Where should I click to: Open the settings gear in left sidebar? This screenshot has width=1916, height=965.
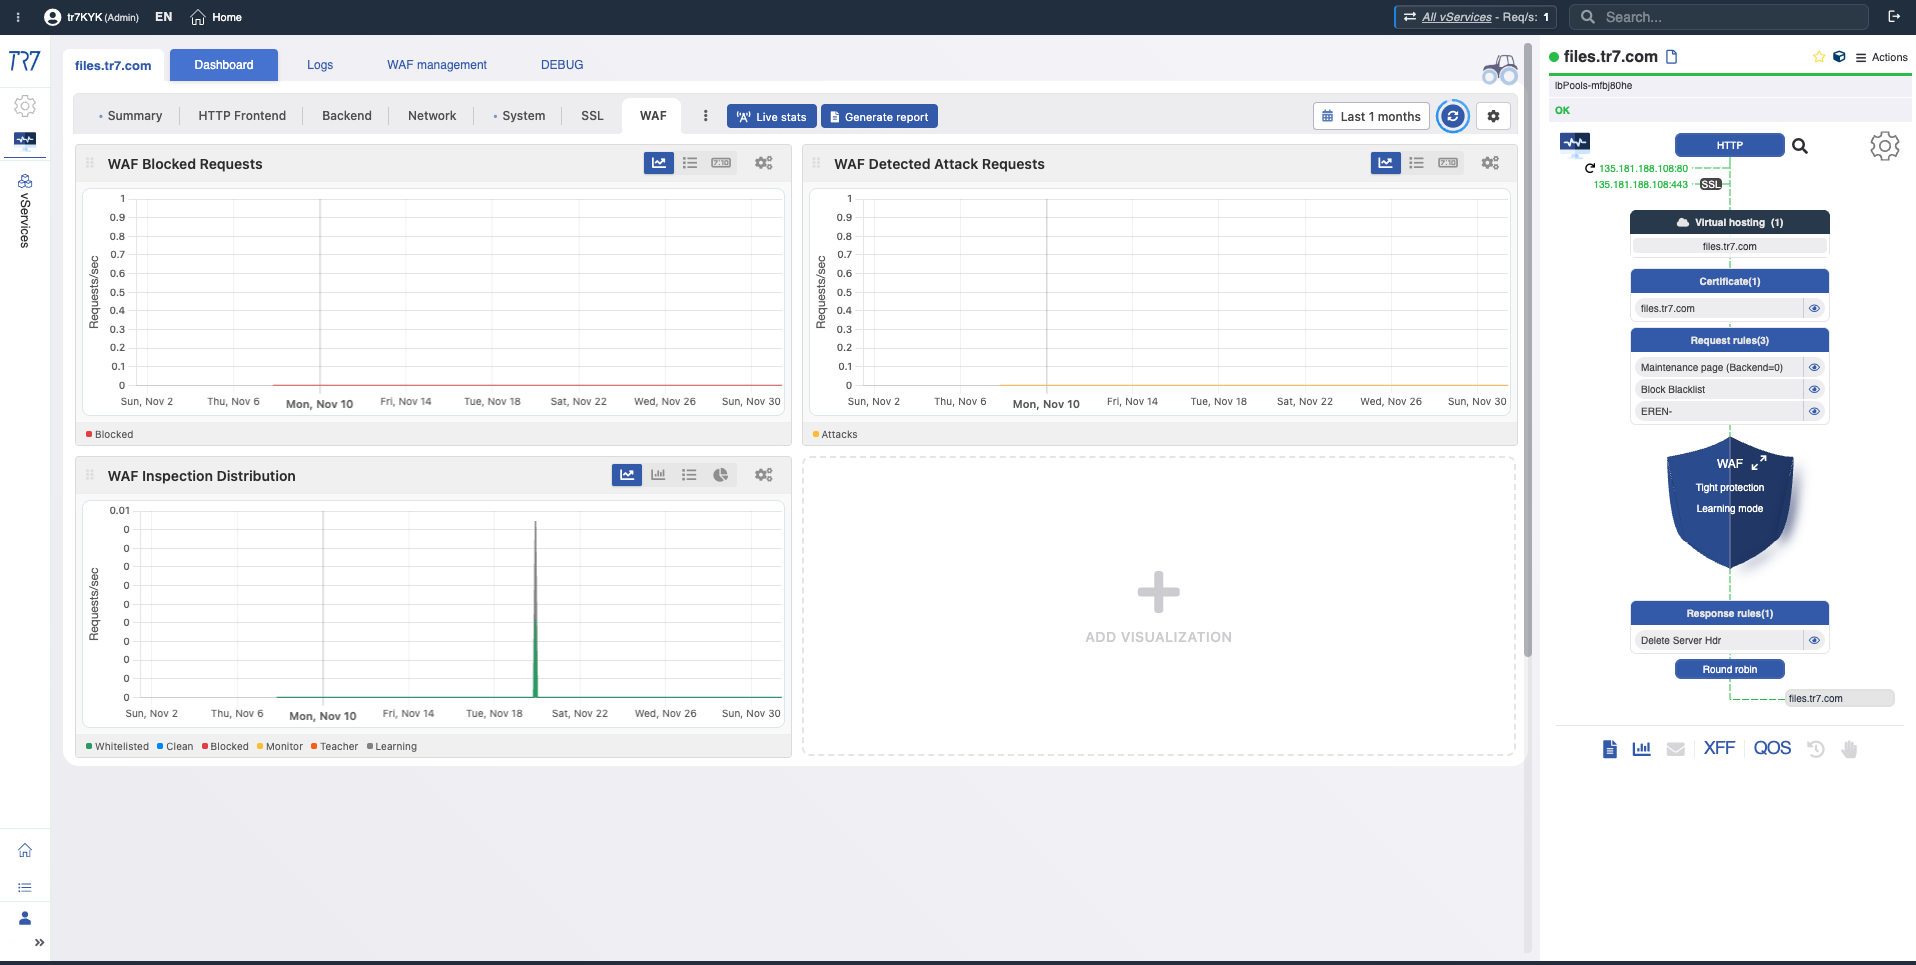tap(25, 106)
